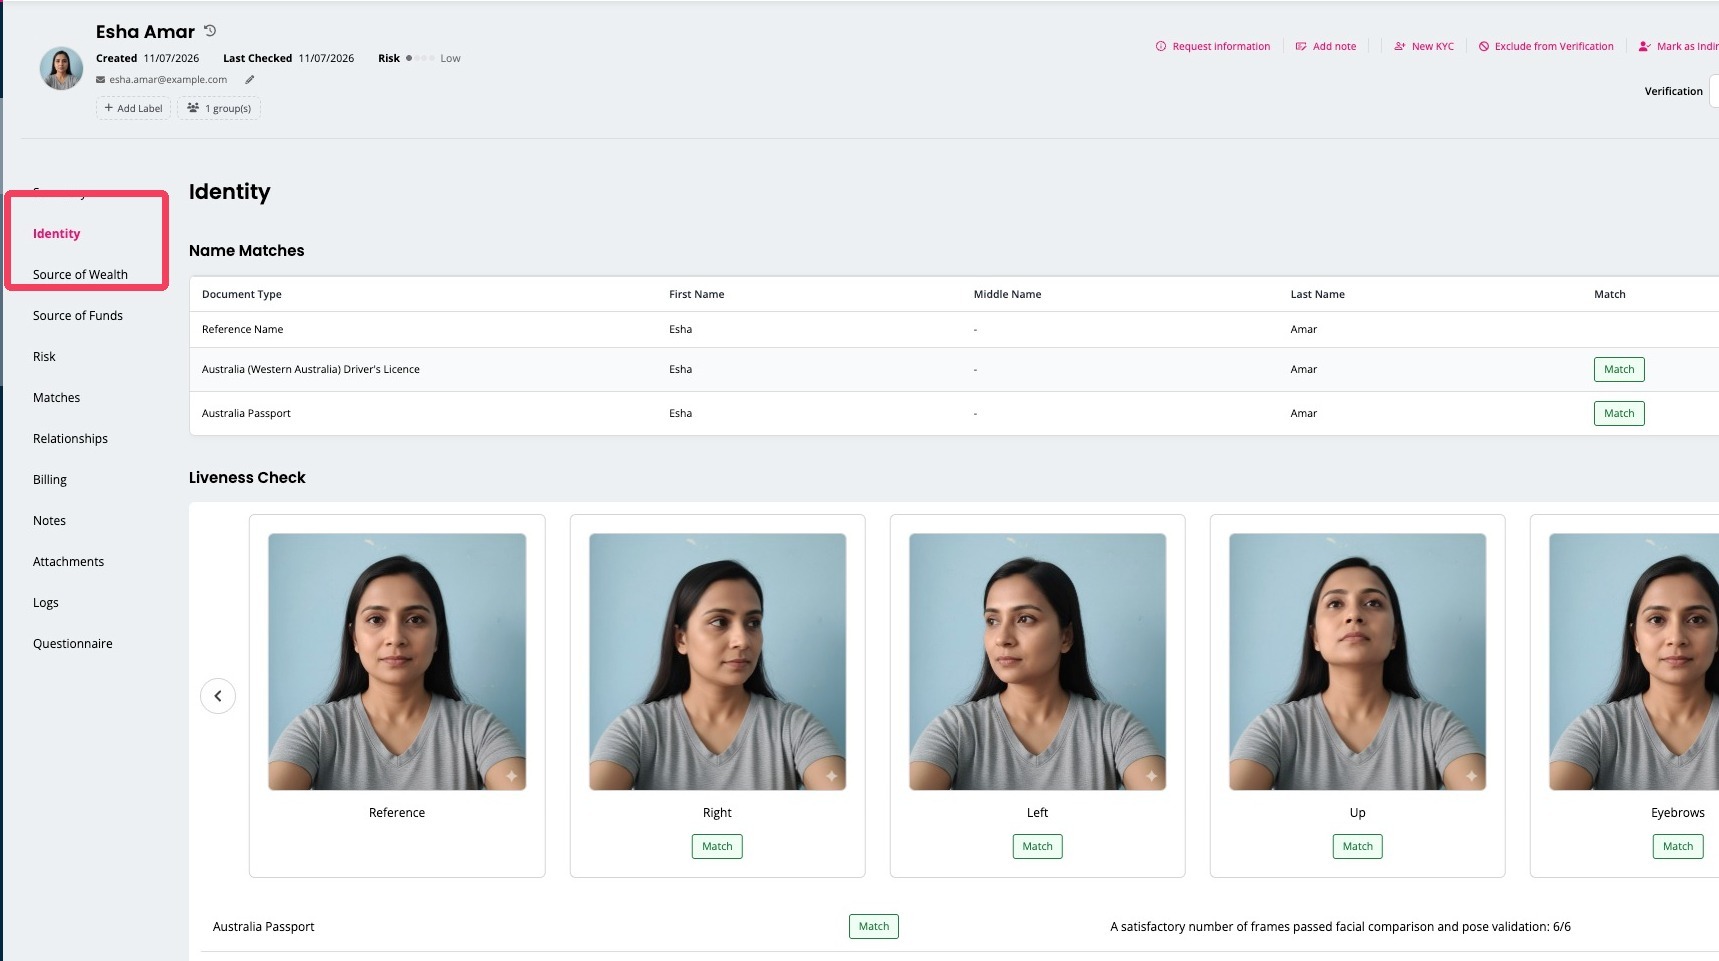
Task: Click the Document Type column header
Action: pyautogui.click(x=242, y=294)
